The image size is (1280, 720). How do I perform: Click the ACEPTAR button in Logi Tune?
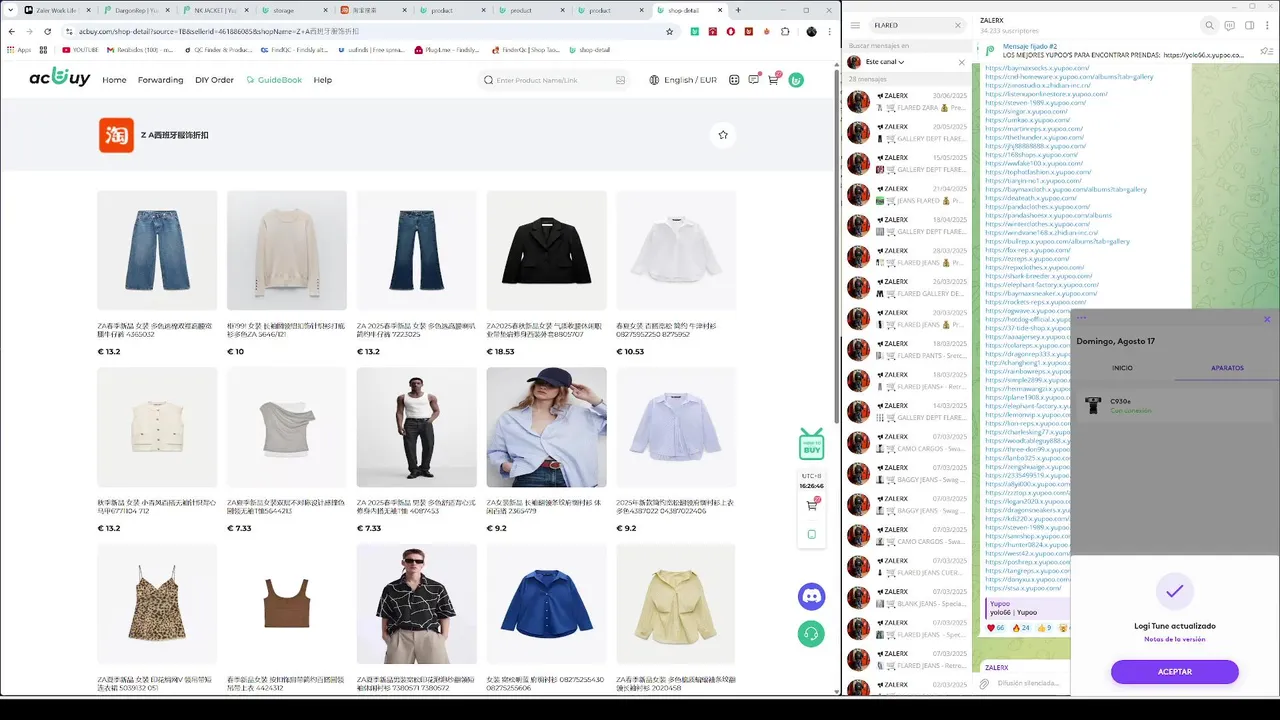(x=1174, y=671)
